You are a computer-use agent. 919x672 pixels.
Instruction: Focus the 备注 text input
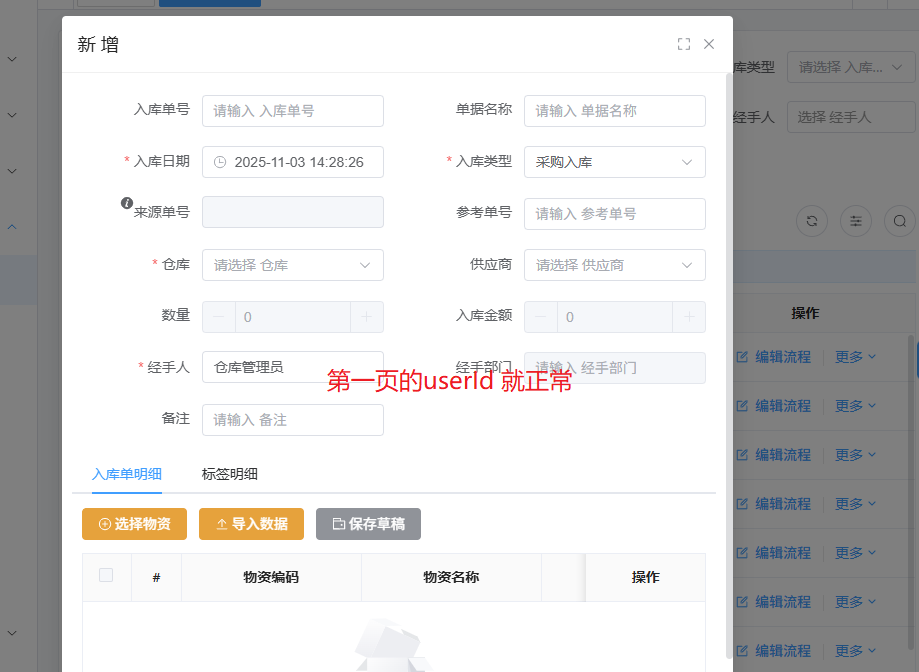292,420
